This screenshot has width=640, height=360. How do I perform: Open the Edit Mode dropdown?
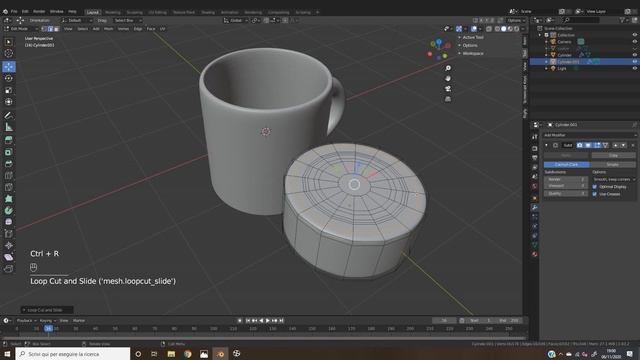(x=21, y=29)
